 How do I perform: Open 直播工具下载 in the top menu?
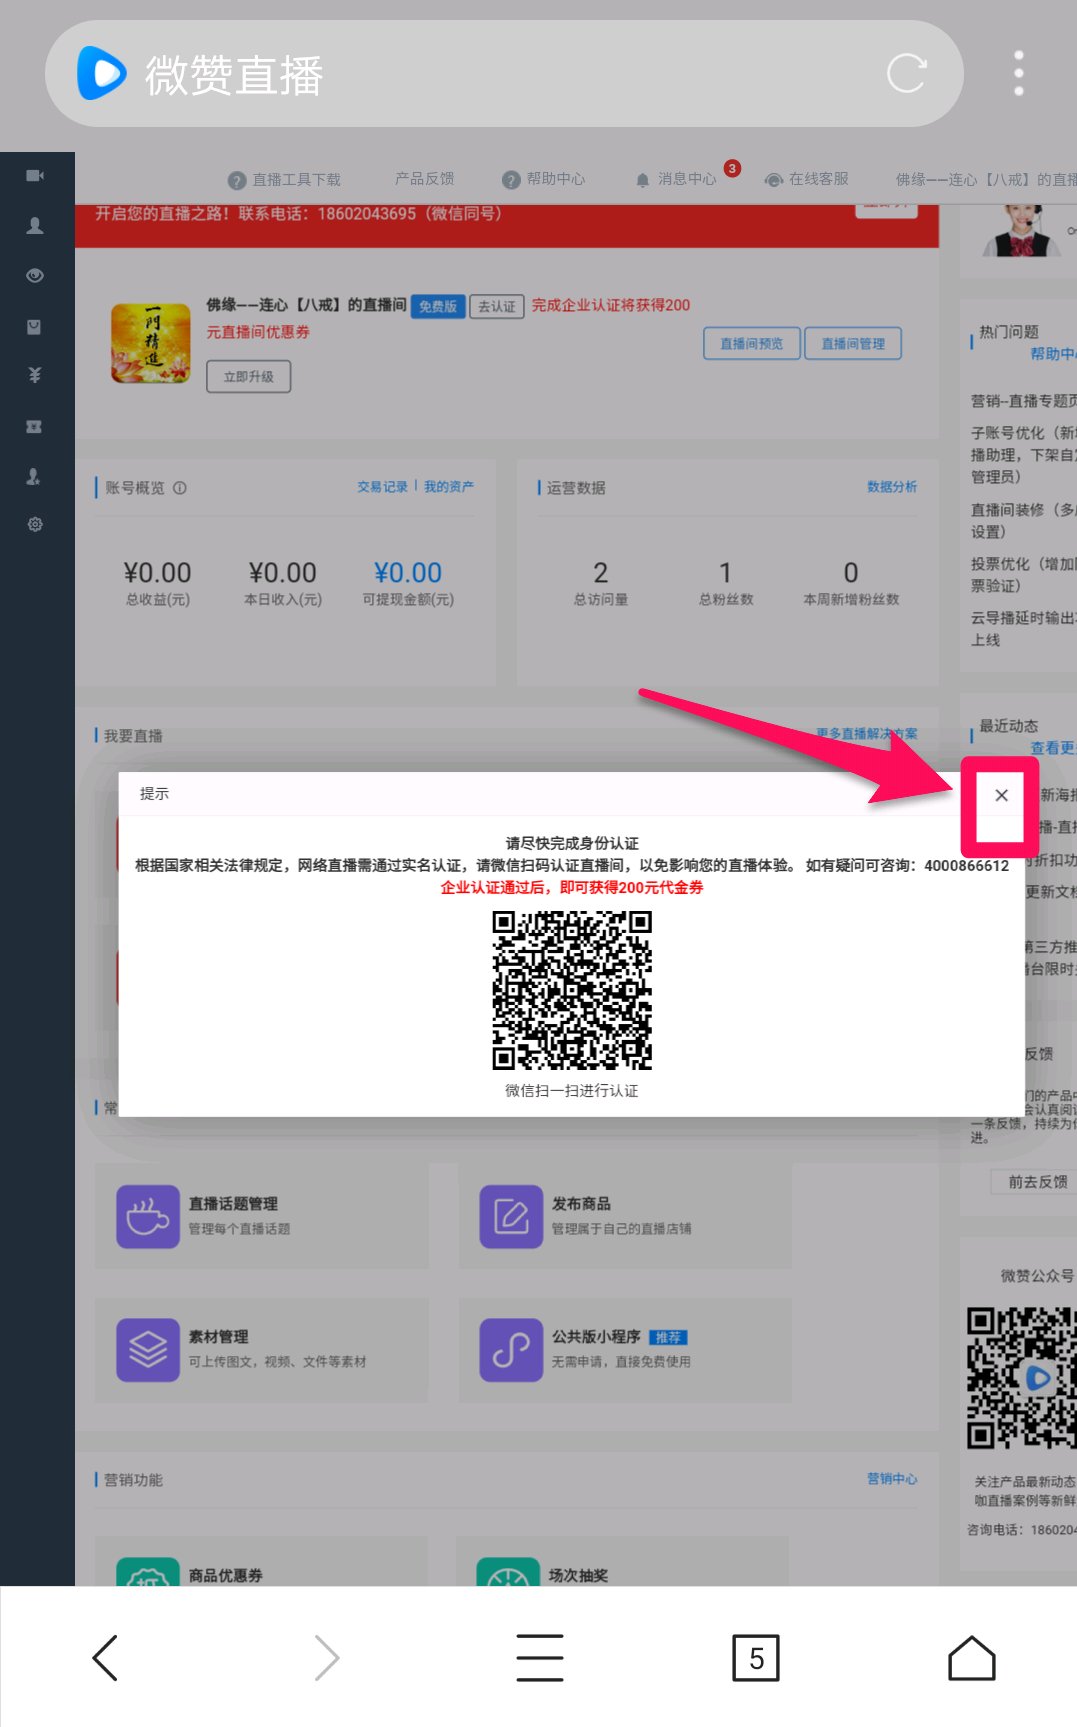click(285, 180)
